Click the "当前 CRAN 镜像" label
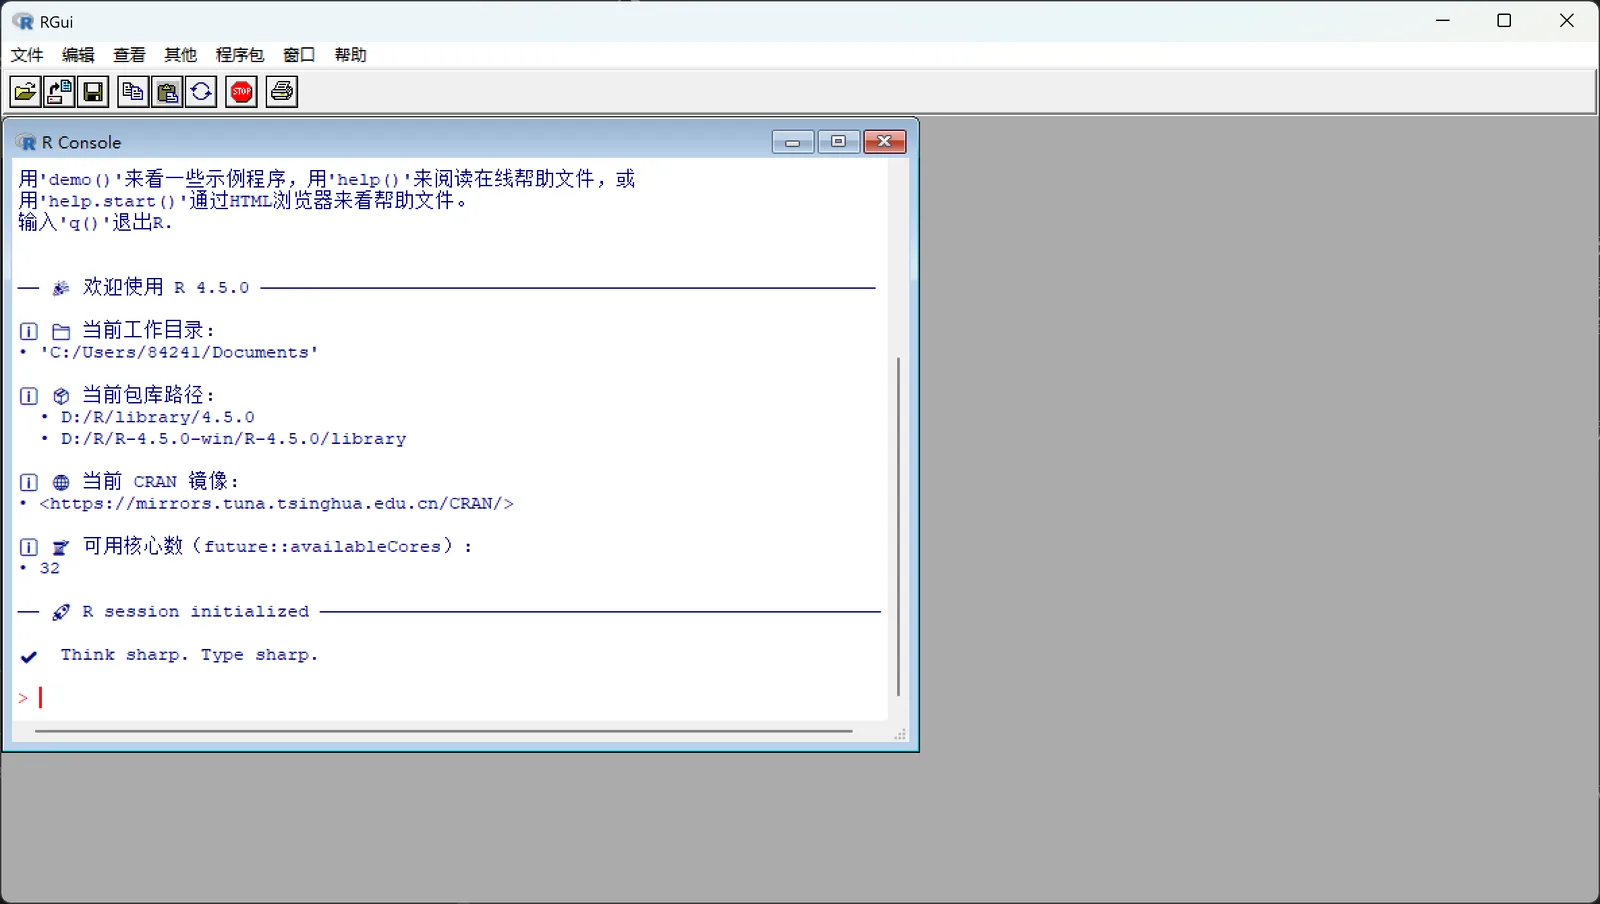The height and width of the screenshot is (904, 1600). 161,481
